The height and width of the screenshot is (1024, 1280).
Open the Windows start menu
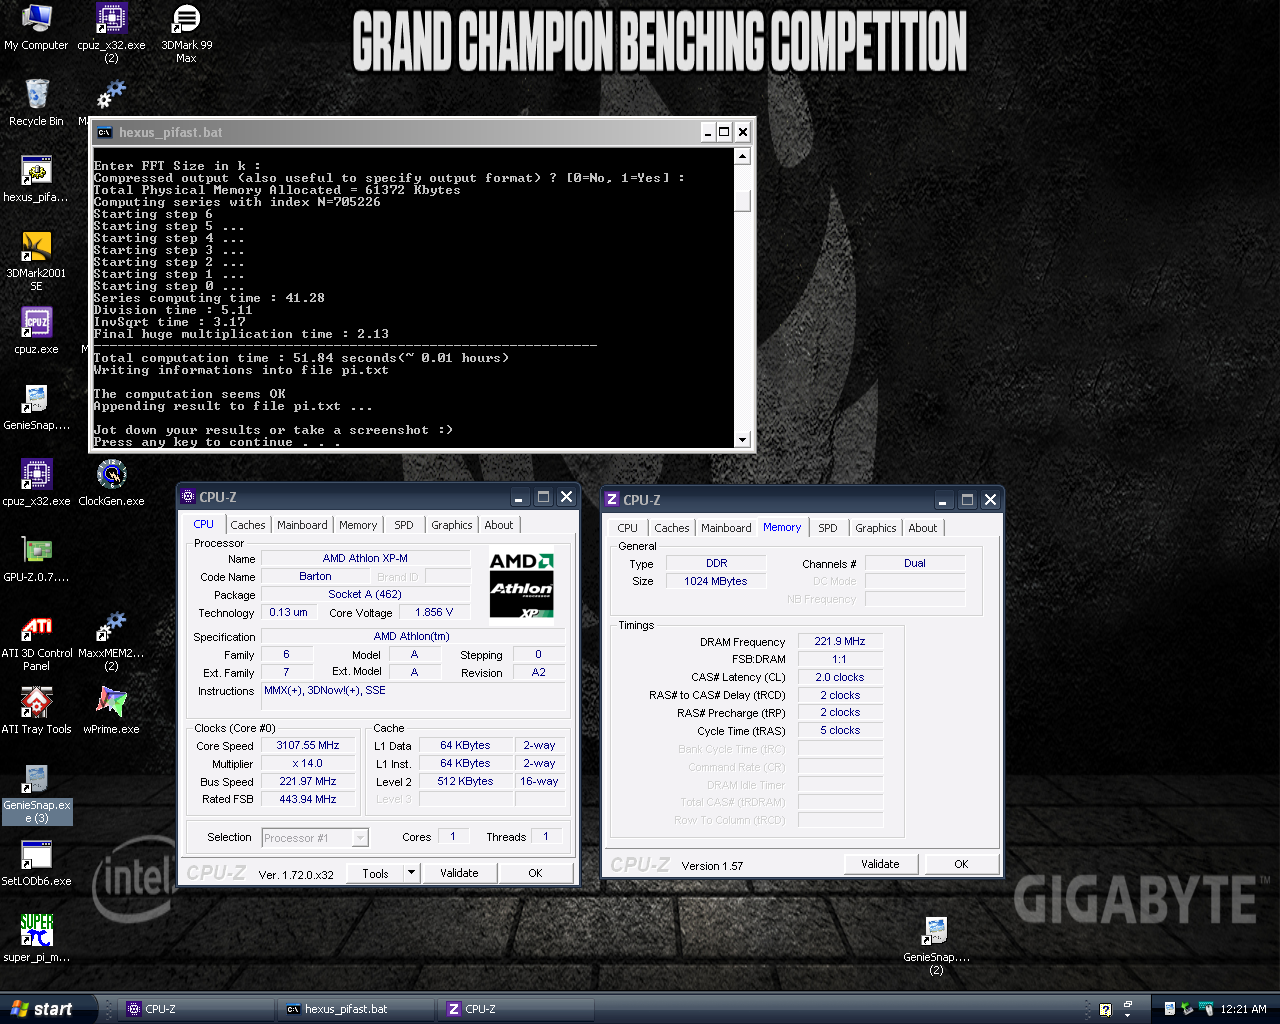coord(49,1009)
